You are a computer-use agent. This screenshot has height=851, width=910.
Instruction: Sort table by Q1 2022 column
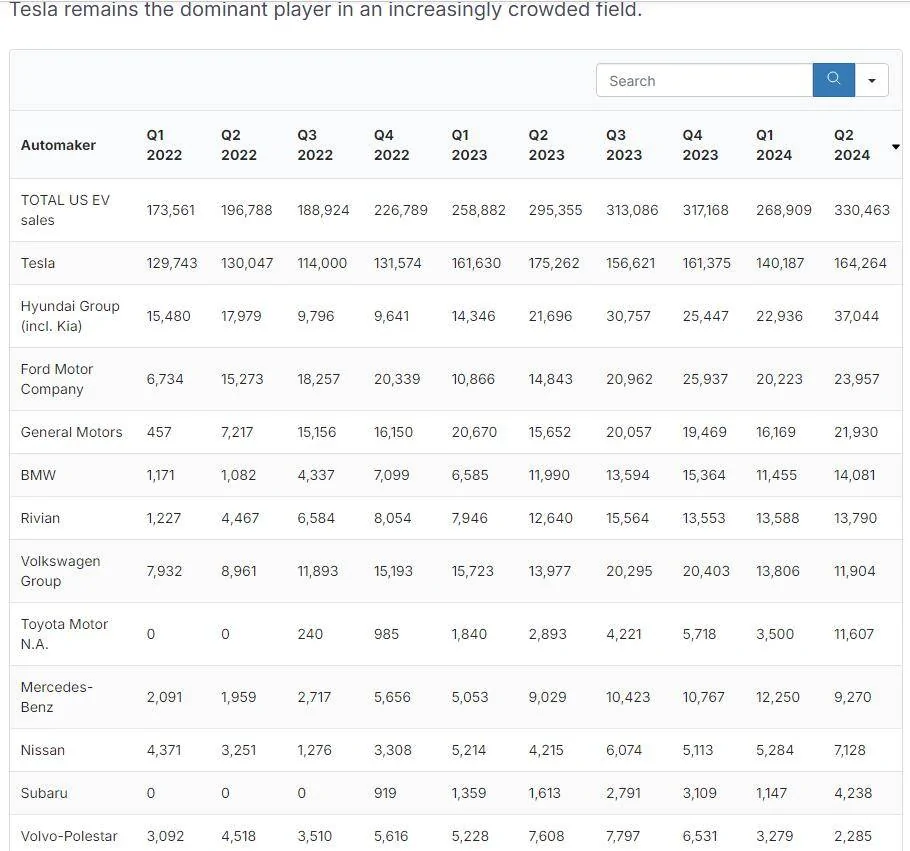pyautogui.click(x=164, y=145)
